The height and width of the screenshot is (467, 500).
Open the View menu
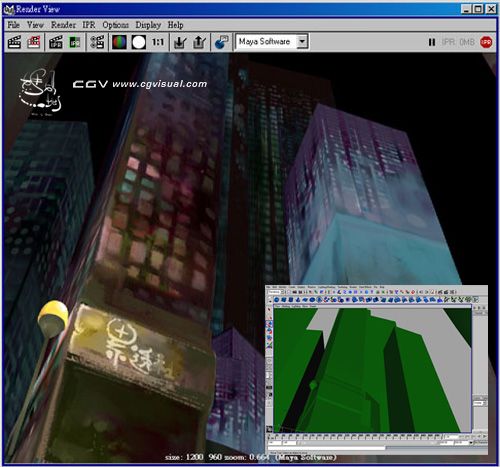pos(35,25)
